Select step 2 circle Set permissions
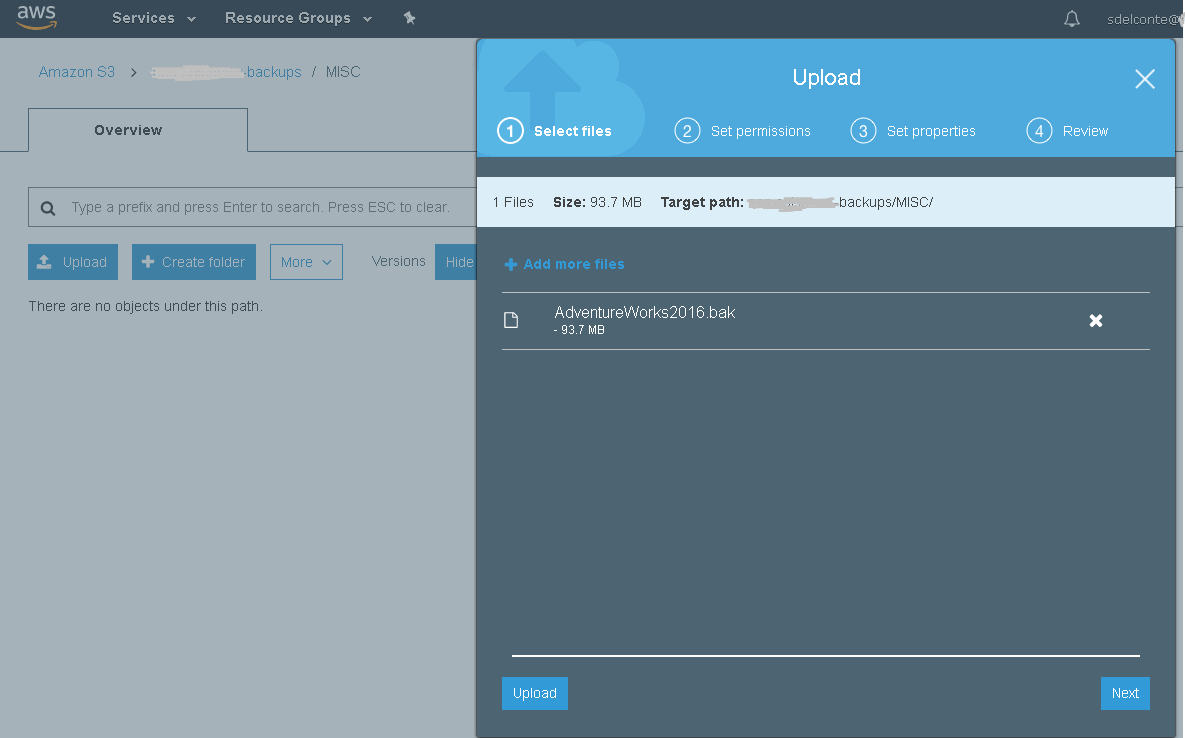Image resolution: width=1185 pixels, height=738 pixels. 687,131
